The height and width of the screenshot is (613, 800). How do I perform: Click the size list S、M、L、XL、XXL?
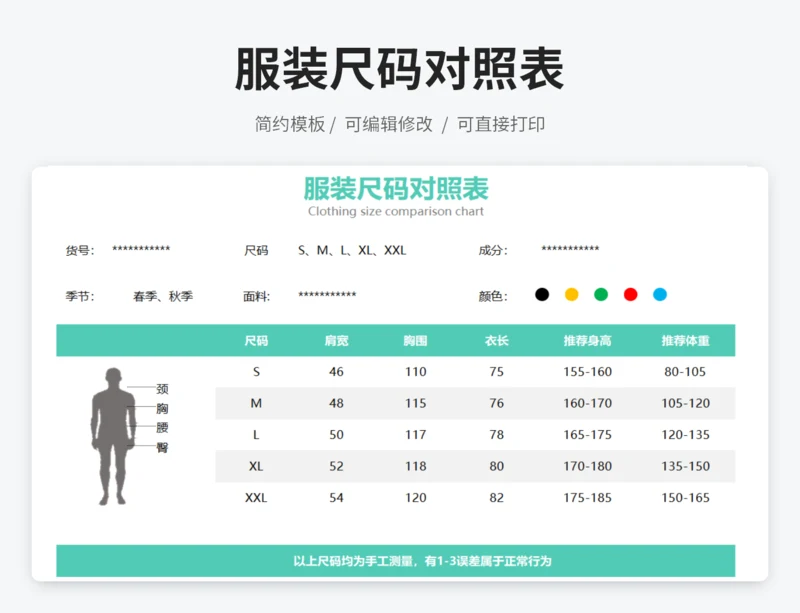tap(352, 251)
